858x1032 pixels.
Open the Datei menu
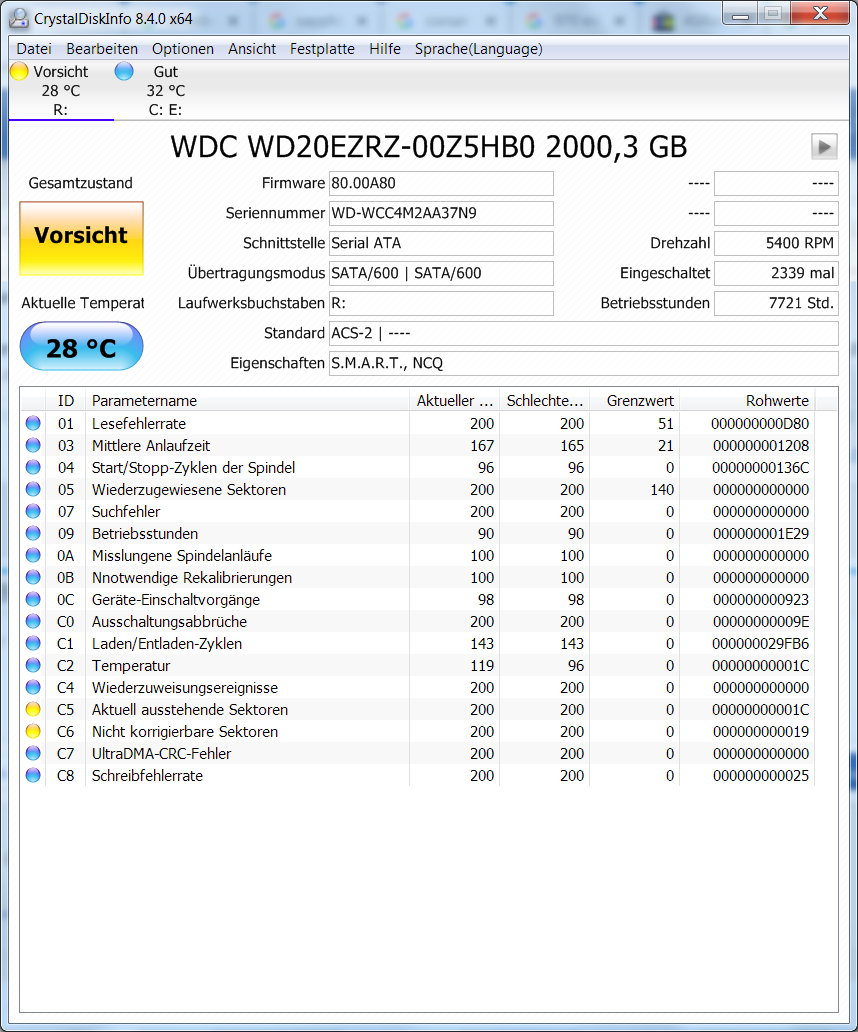pos(34,49)
